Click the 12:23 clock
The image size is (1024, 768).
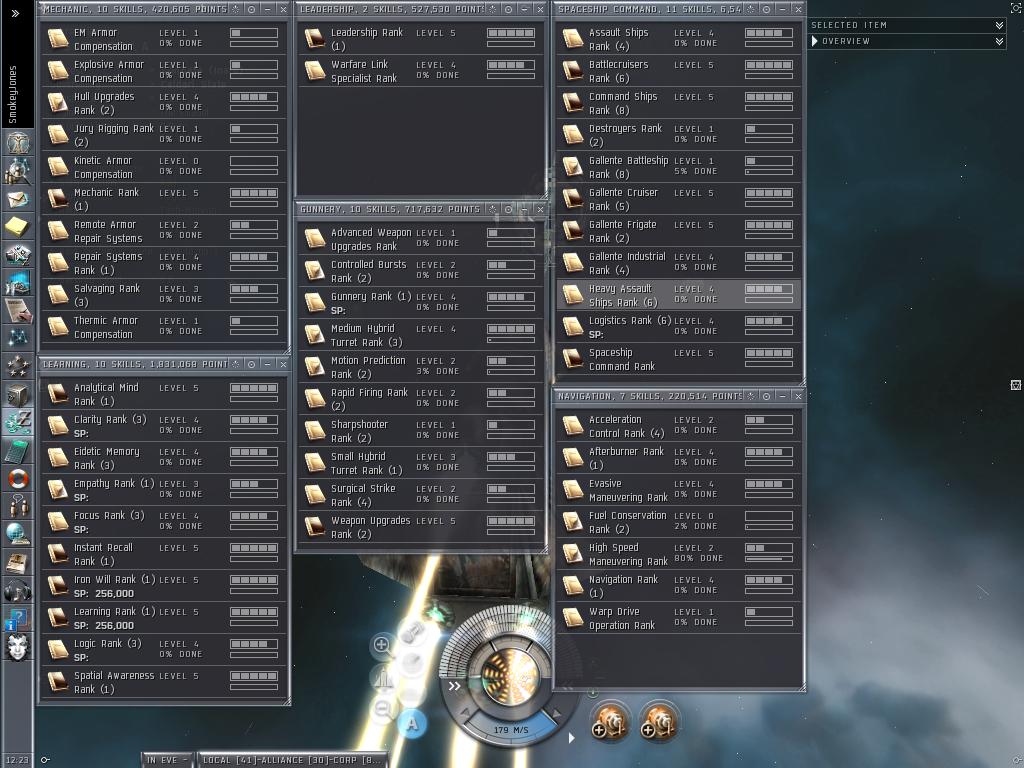pos(17,760)
